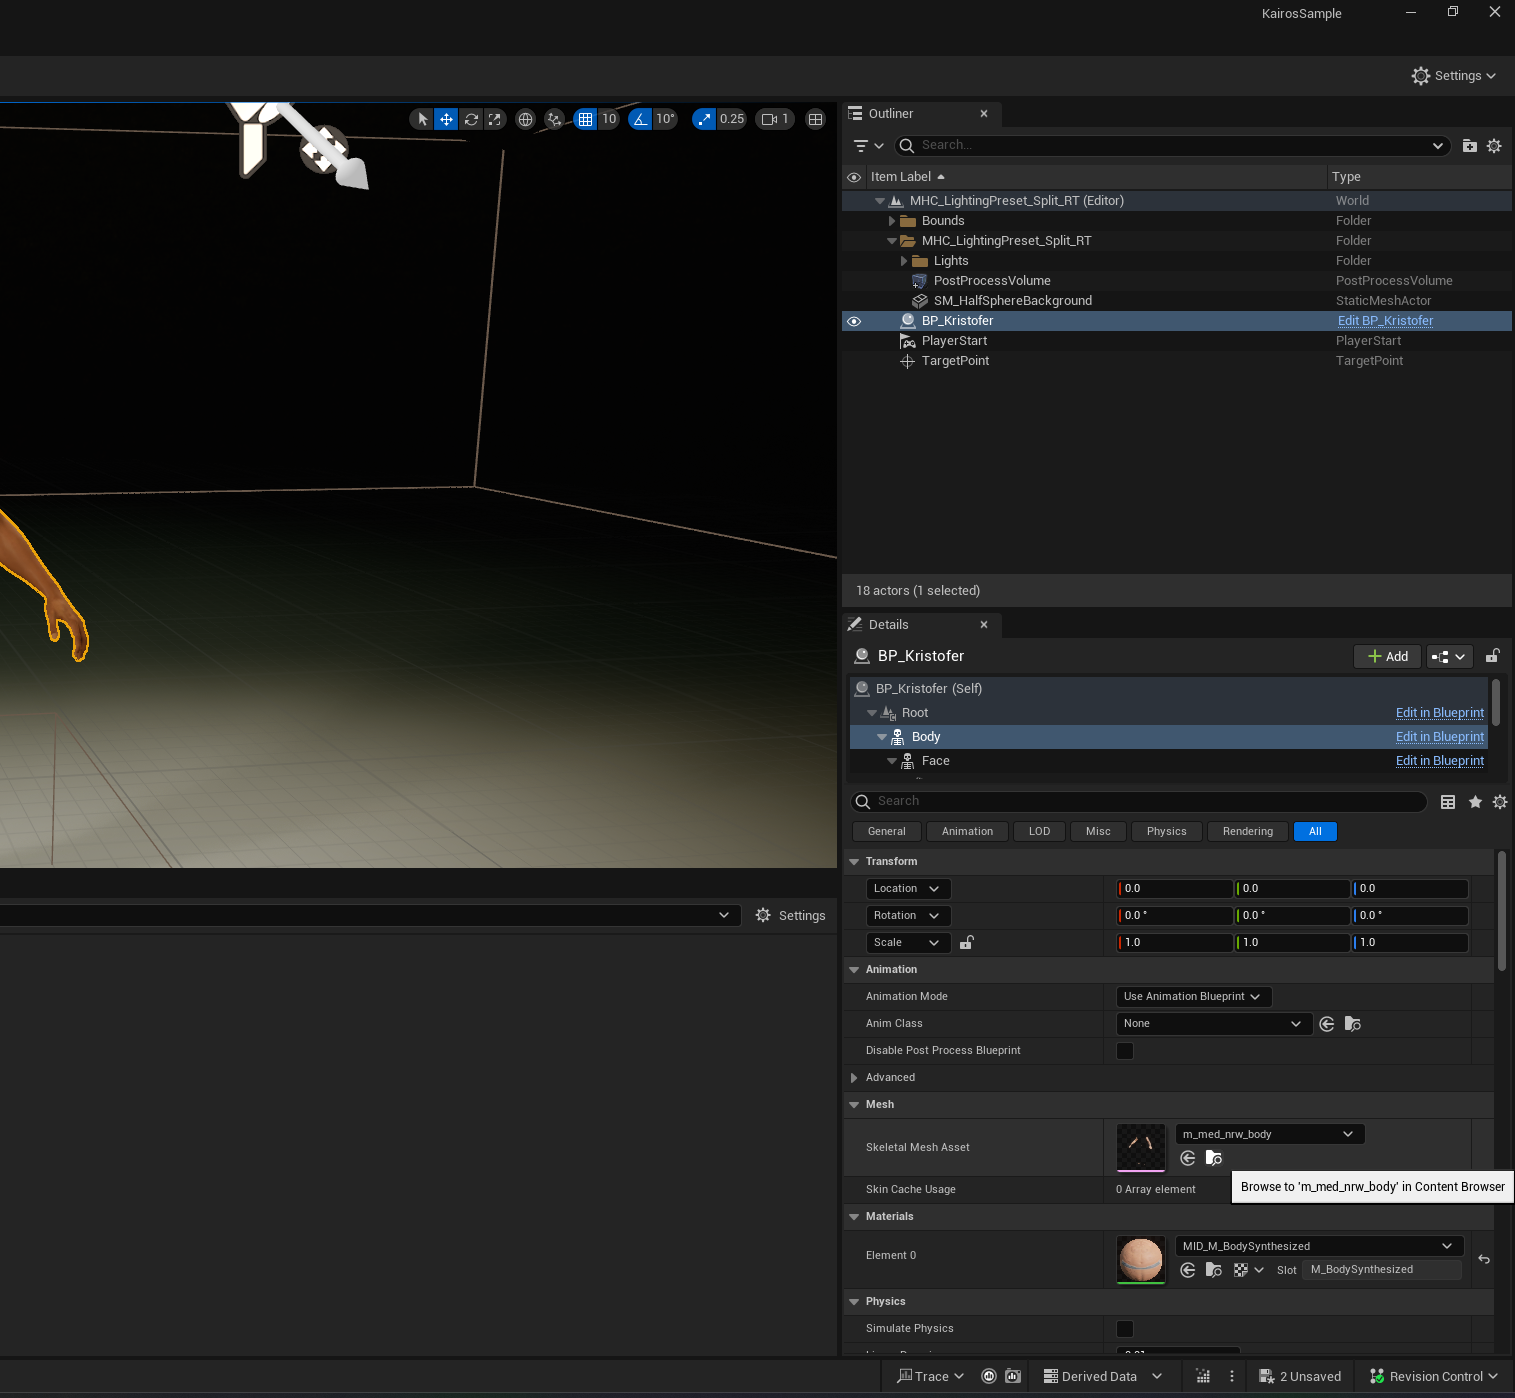Screen dimensions: 1515x1398
Task: Toggle Scale lock ratio icon
Action: coord(967,943)
